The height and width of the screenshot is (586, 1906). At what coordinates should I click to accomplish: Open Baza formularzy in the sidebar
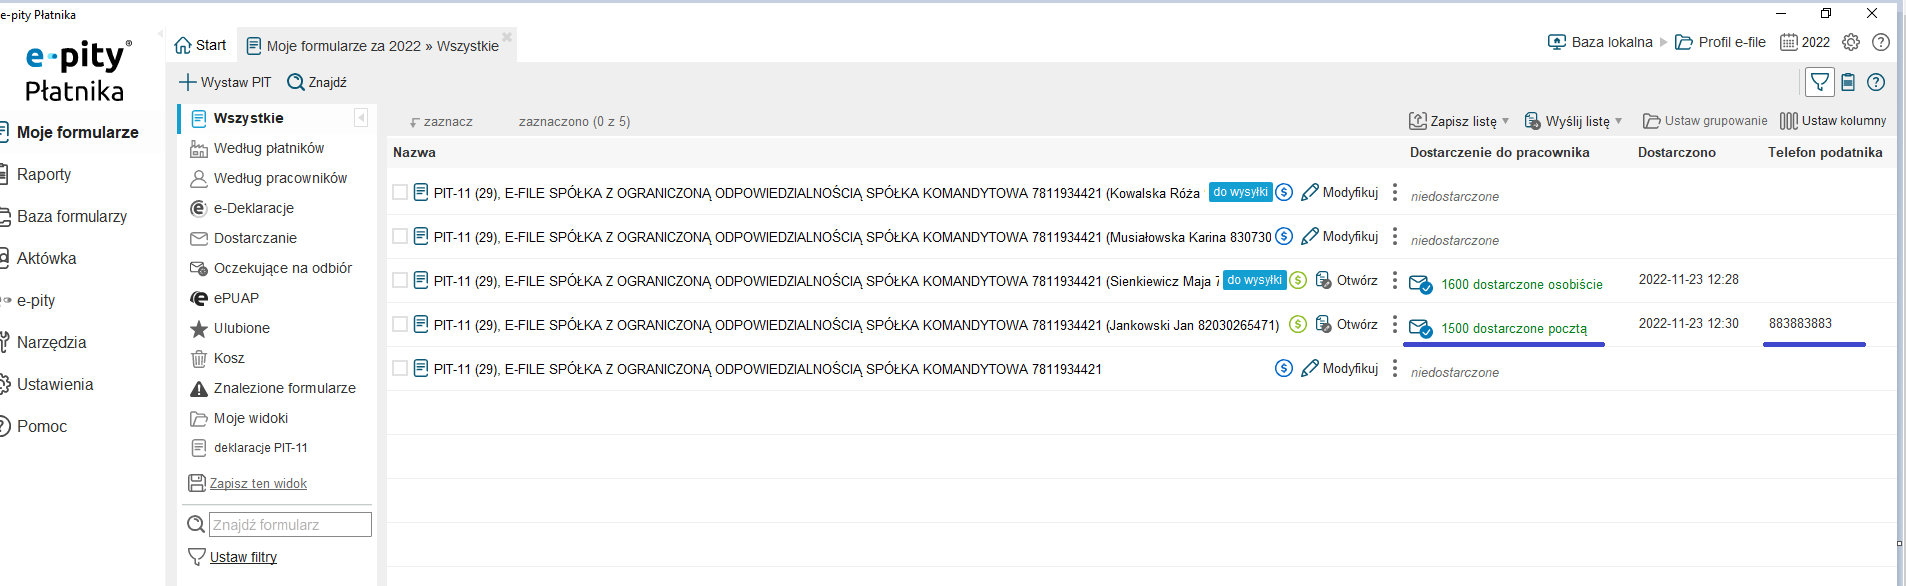(72, 216)
